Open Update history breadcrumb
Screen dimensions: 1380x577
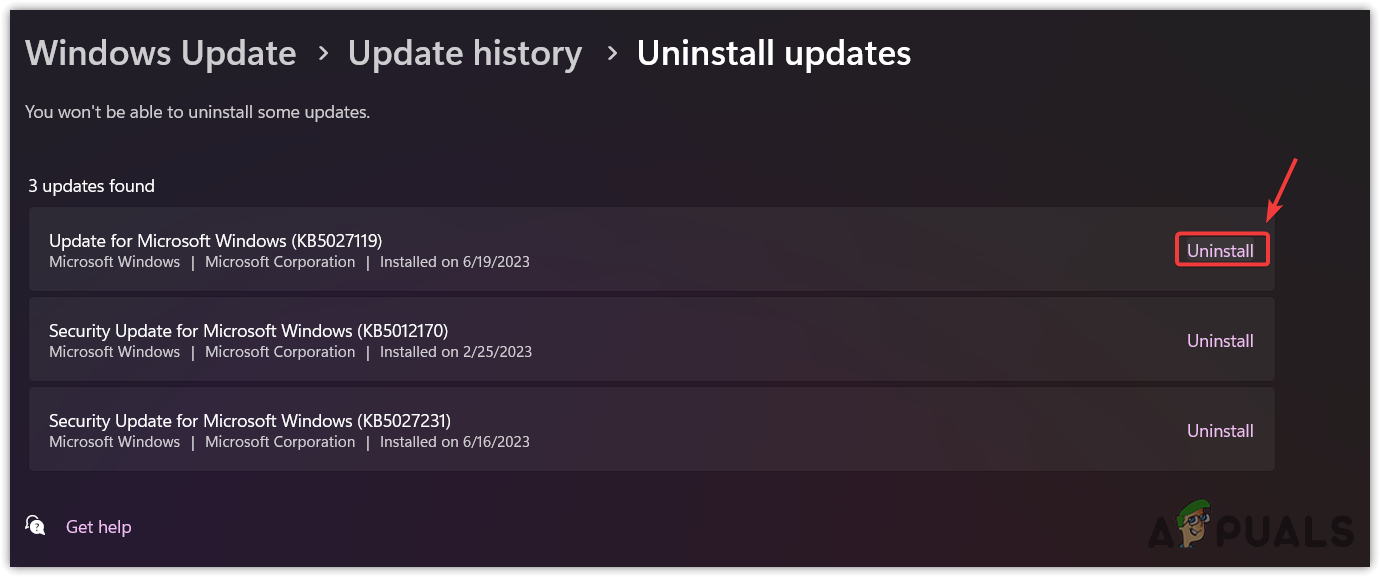pos(464,53)
